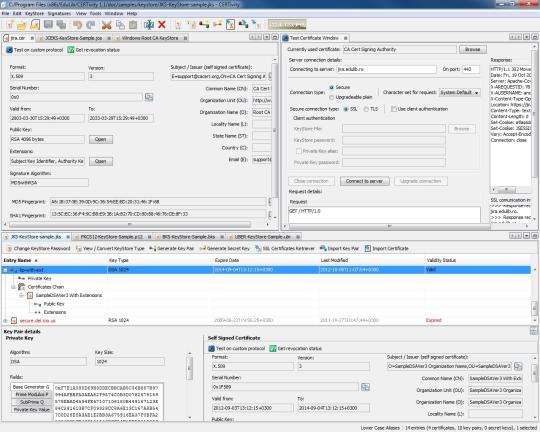Click SSL Certificates Retriever icon
This screenshot has width=540, height=432.
pyautogui.click(x=258, y=248)
